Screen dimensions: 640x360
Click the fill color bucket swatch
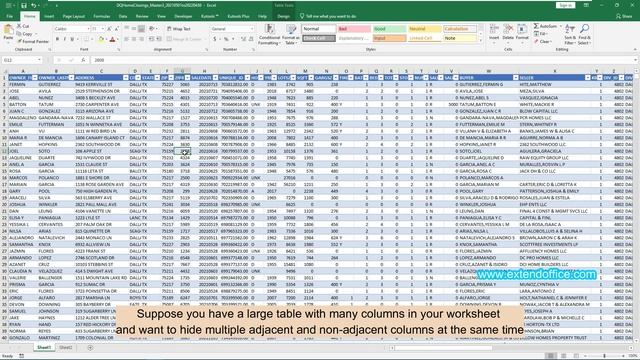pyautogui.click(x=101, y=40)
